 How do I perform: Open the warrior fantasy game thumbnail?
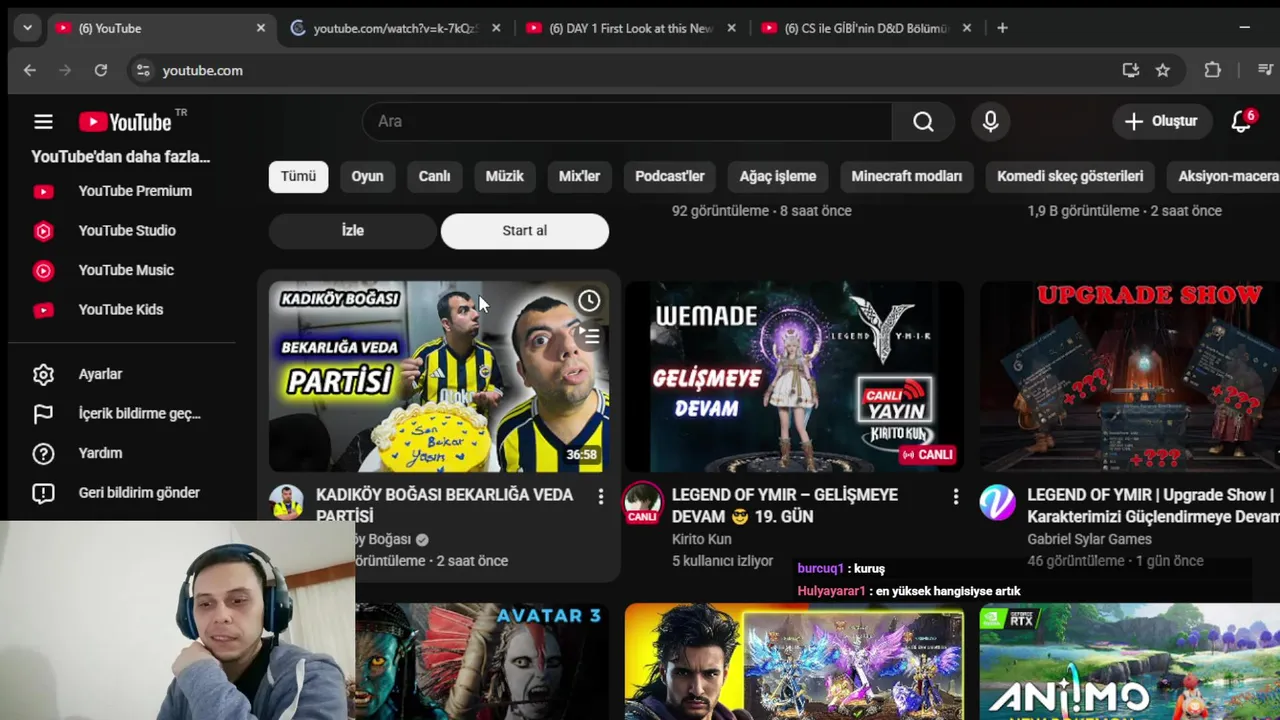pos(795,662)
